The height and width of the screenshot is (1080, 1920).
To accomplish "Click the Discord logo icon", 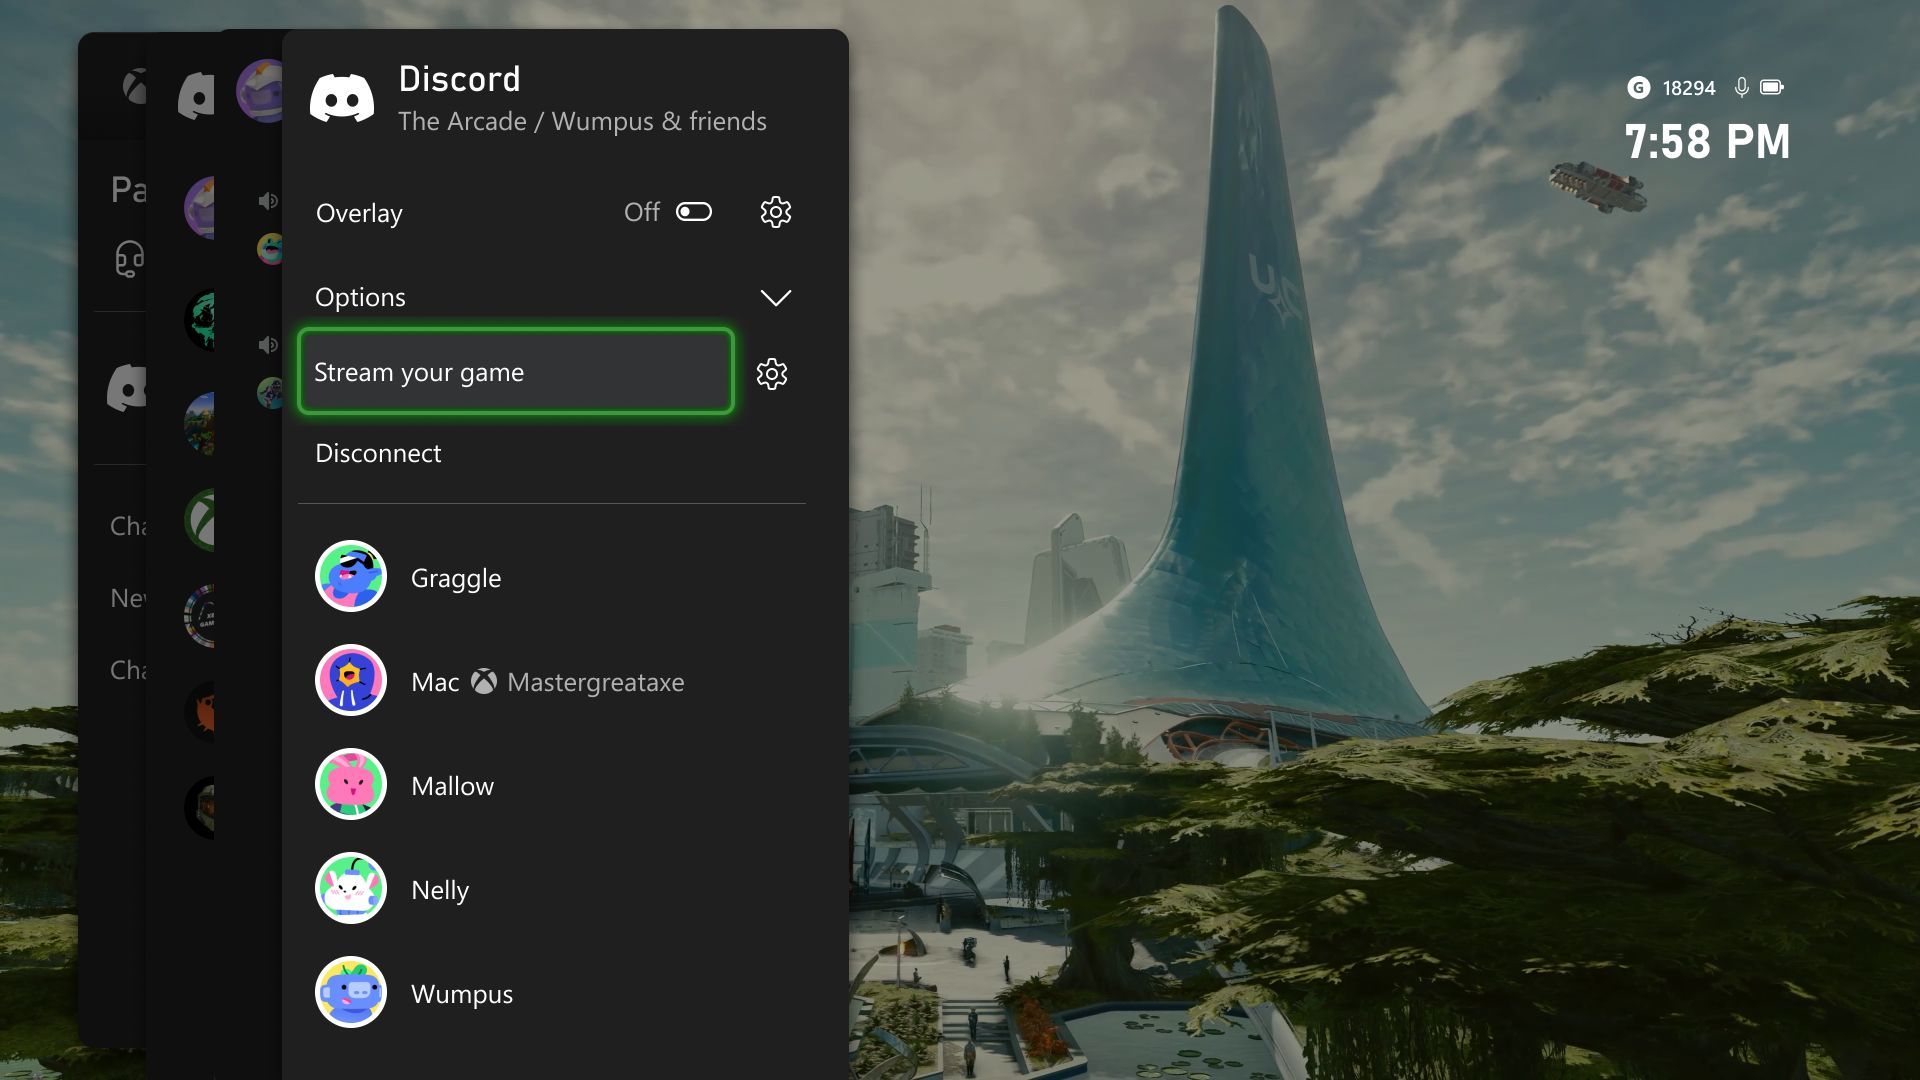I will (340, 98).
